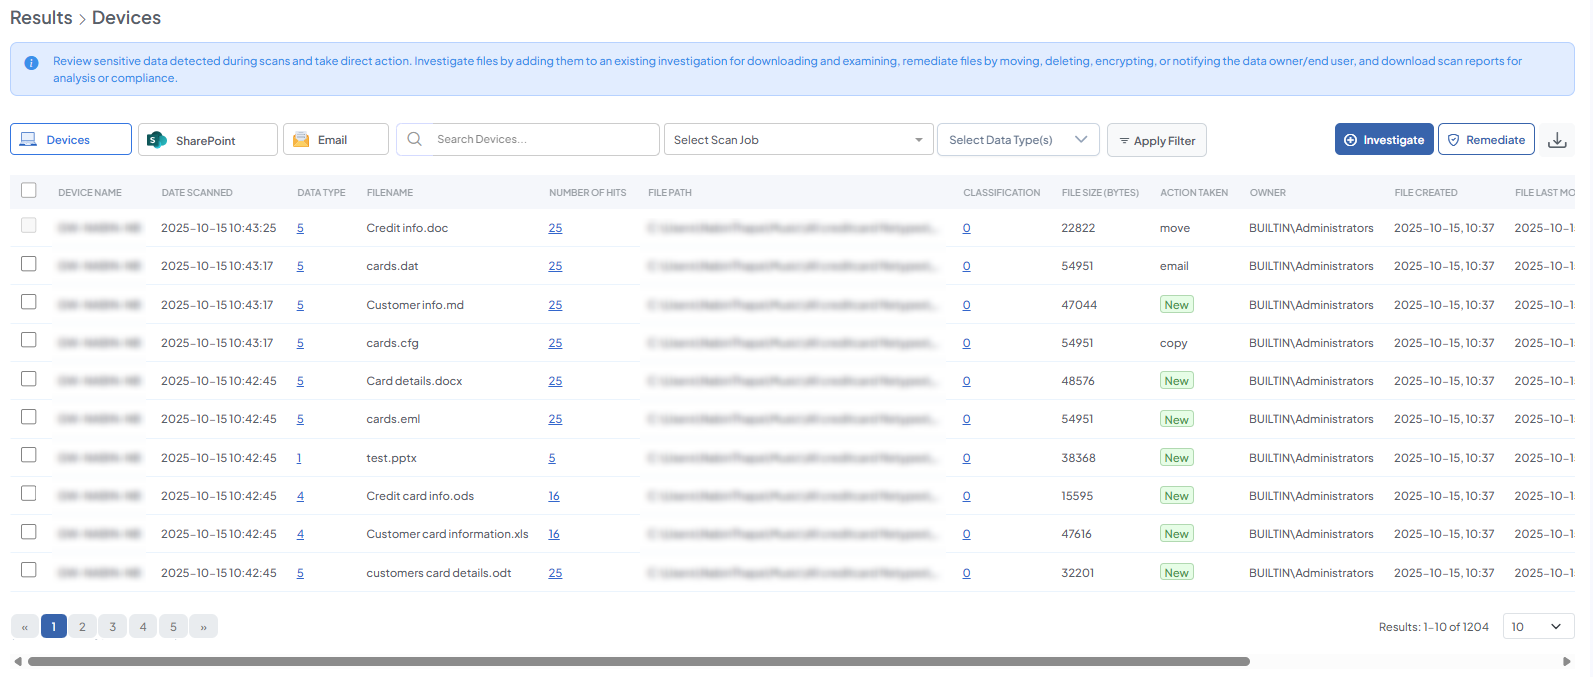Click the Devices laptop icon
This screenshot has width=1593, height=677.
(29, 140)
